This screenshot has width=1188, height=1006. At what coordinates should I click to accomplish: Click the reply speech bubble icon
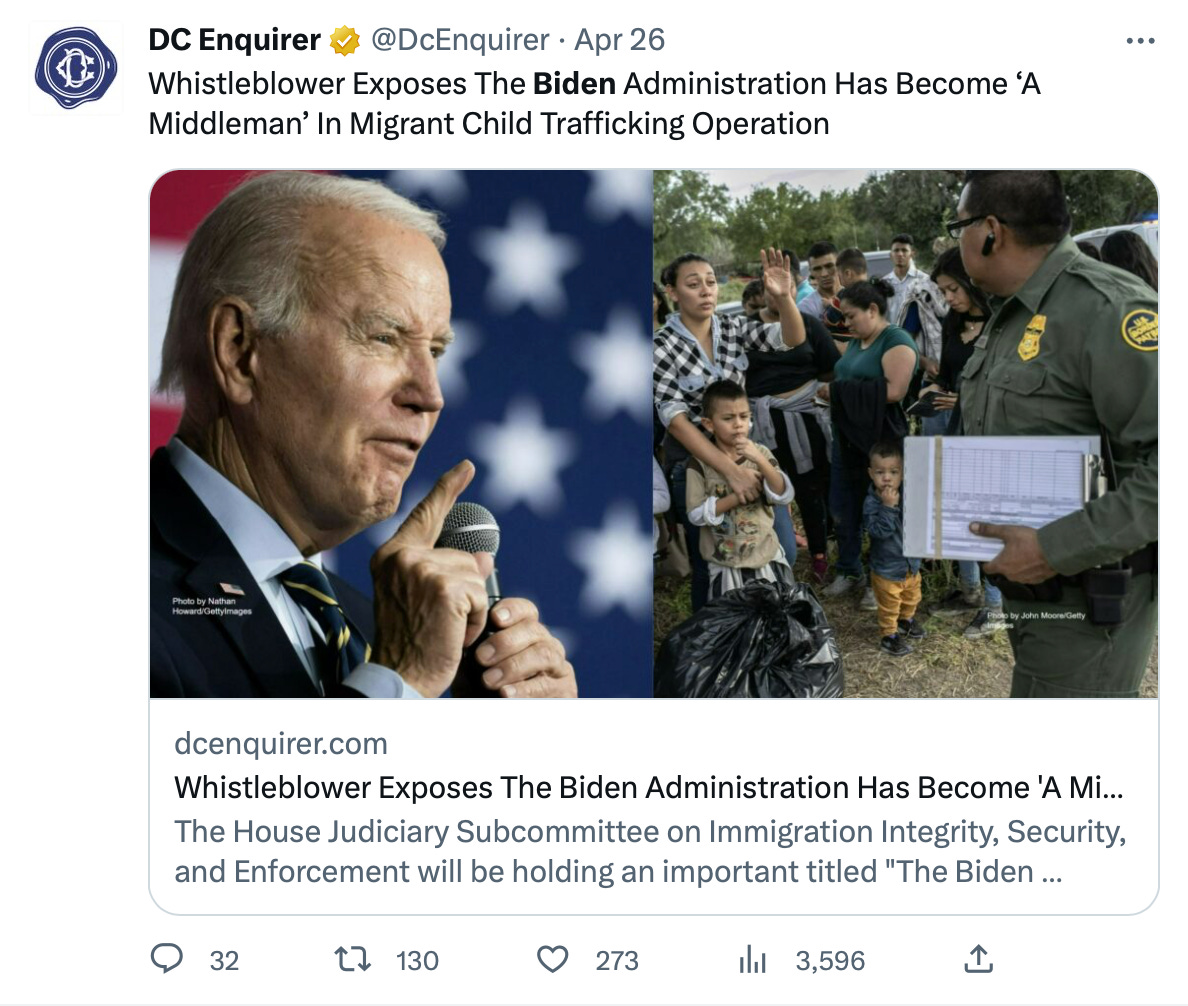point(166,960)
